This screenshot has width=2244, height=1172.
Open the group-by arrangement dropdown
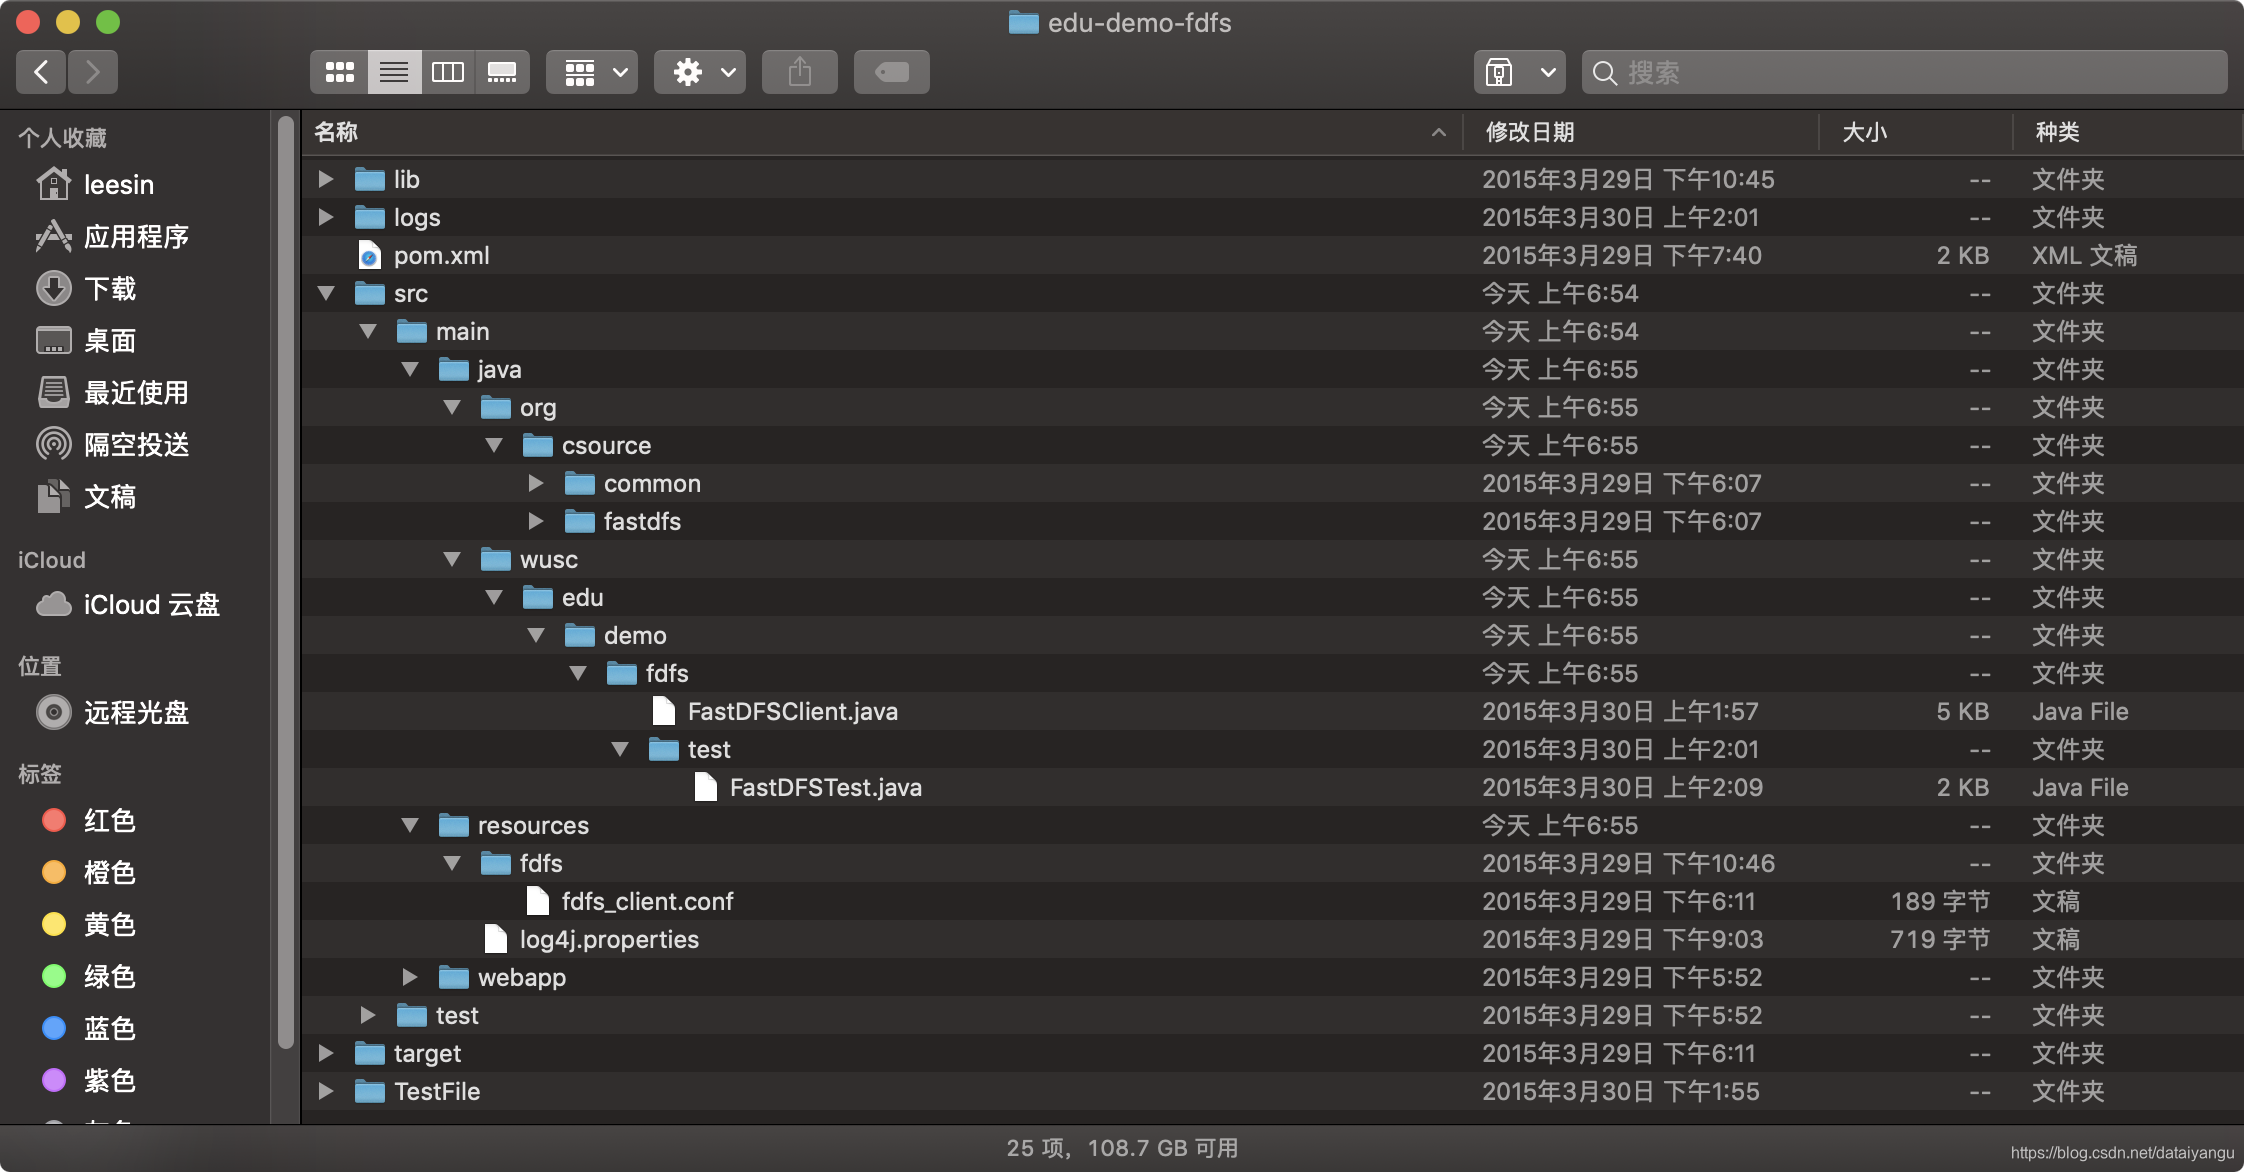593,72
